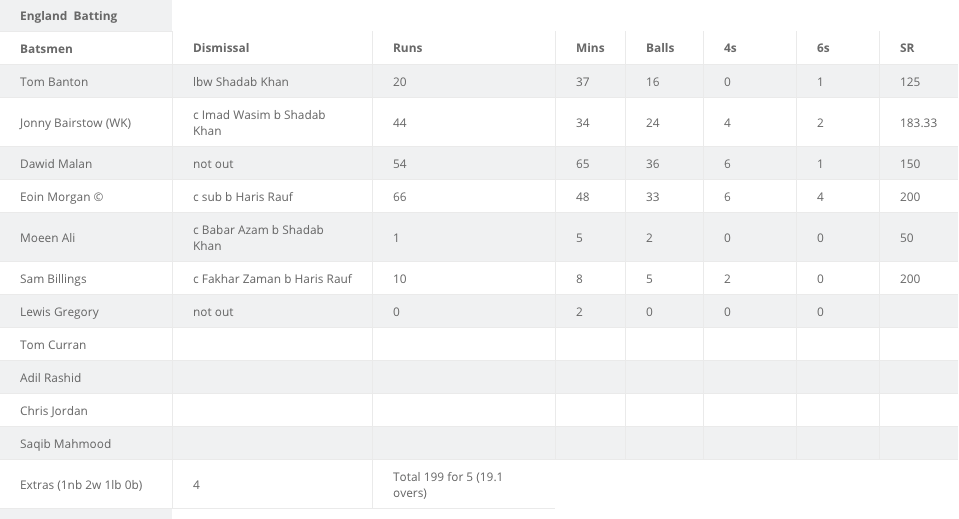Select the SR column header

[907, 48]
